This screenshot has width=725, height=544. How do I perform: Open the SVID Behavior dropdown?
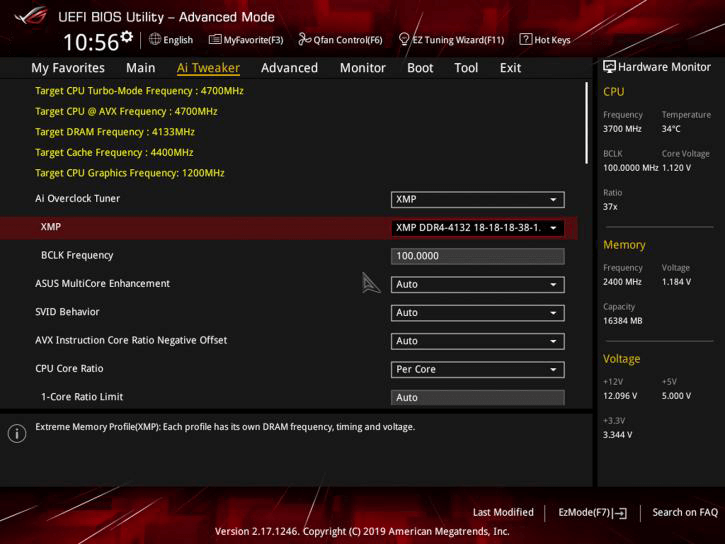point(477,312)
